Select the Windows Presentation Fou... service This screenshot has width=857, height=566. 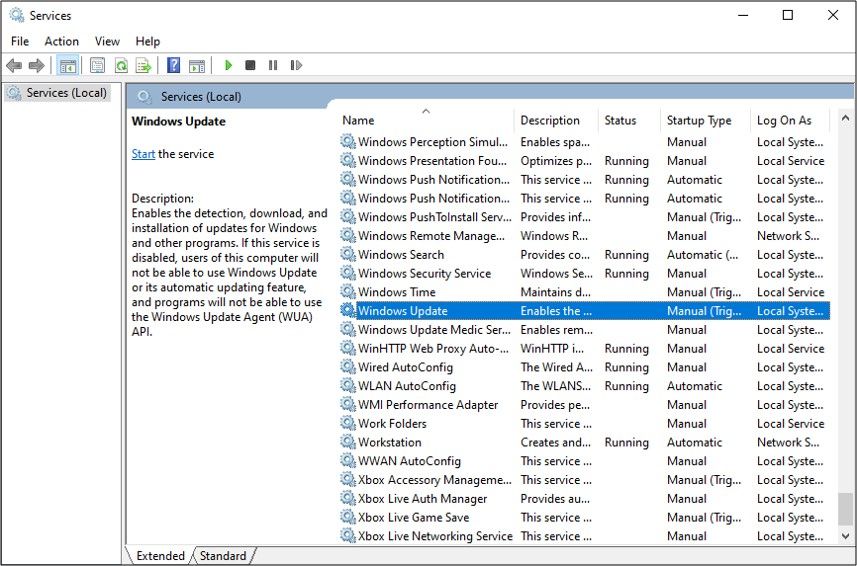(x=584, y=161)
